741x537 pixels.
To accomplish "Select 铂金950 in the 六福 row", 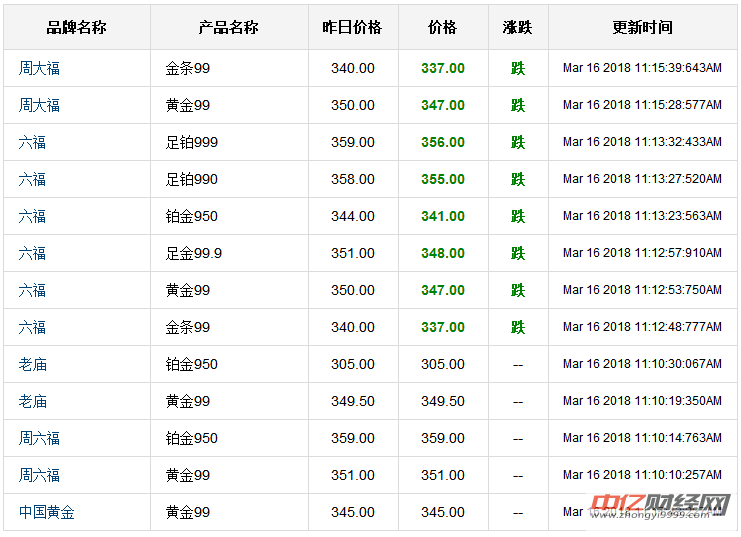I will click(191, 217).
